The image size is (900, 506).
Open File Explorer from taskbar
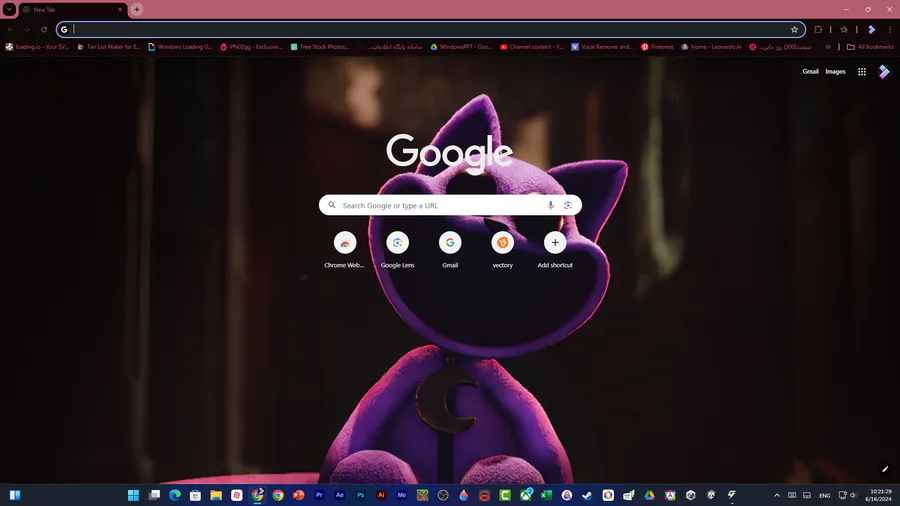[216, 495]
